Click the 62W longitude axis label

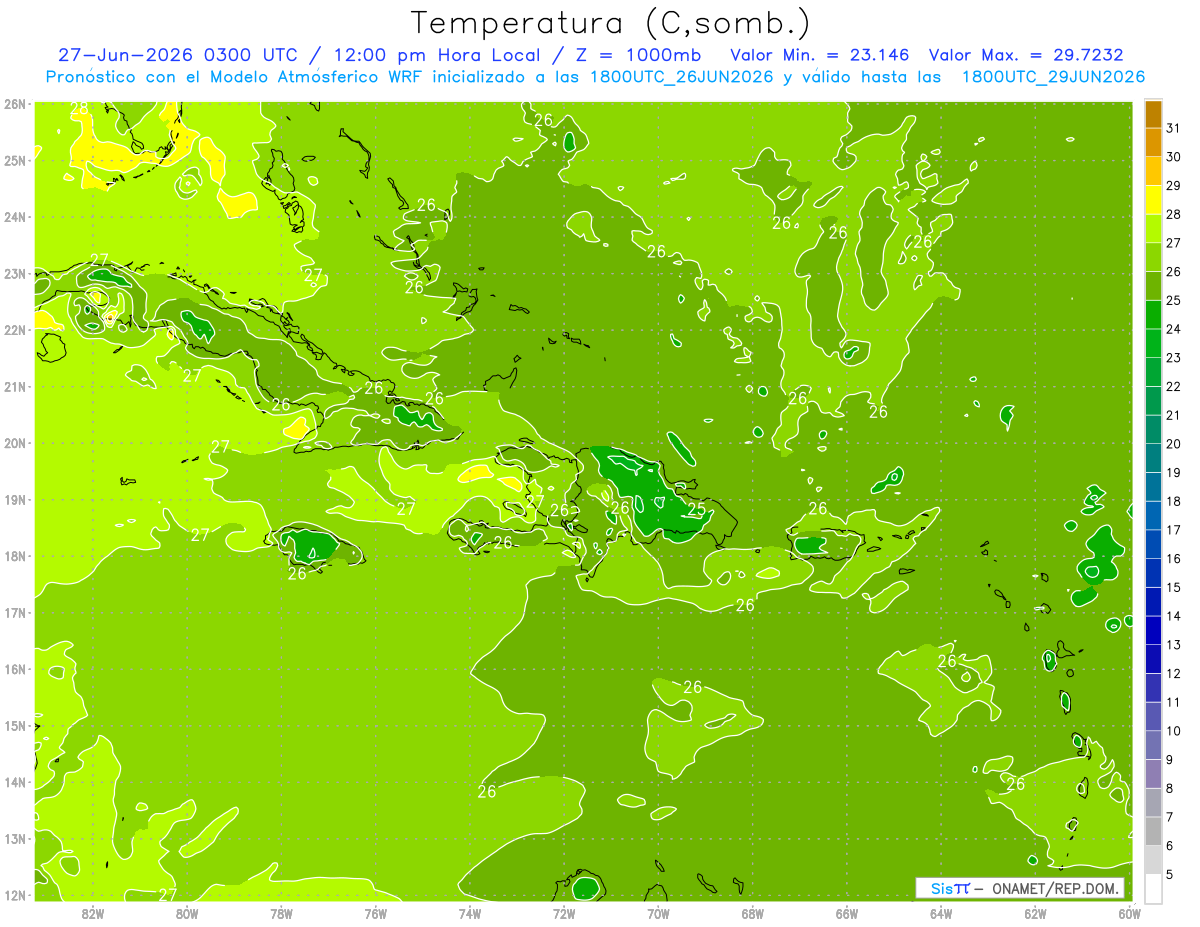pyautogui.click(x=1035, y=913)
